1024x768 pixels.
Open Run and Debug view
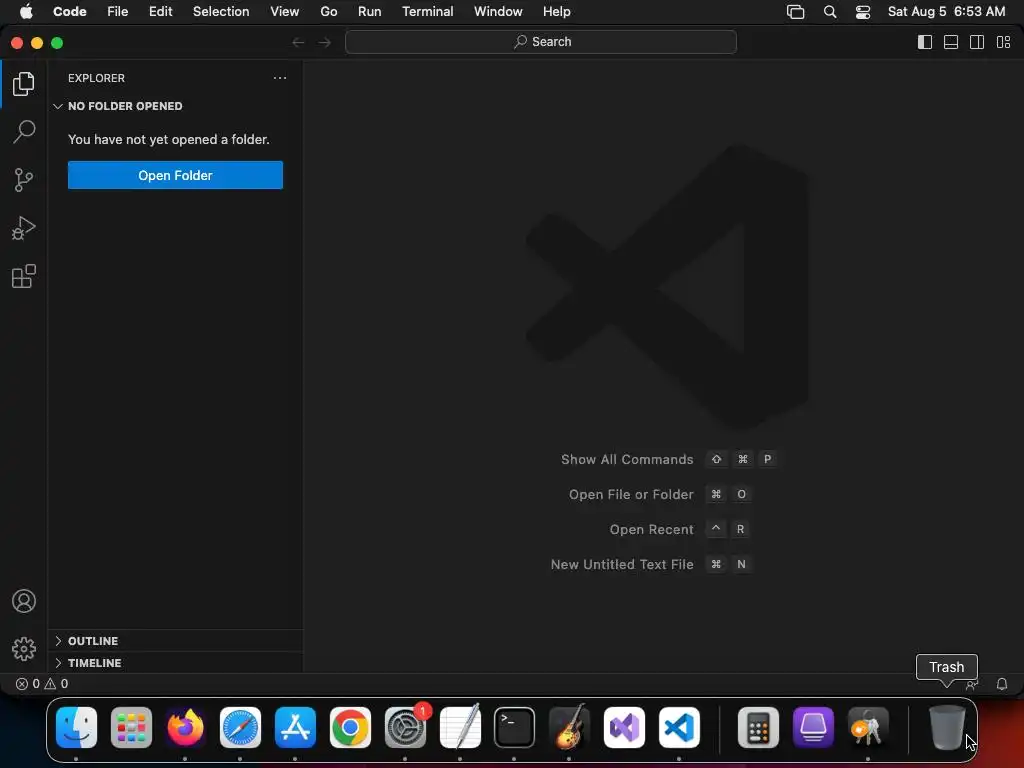pos(24,228)
